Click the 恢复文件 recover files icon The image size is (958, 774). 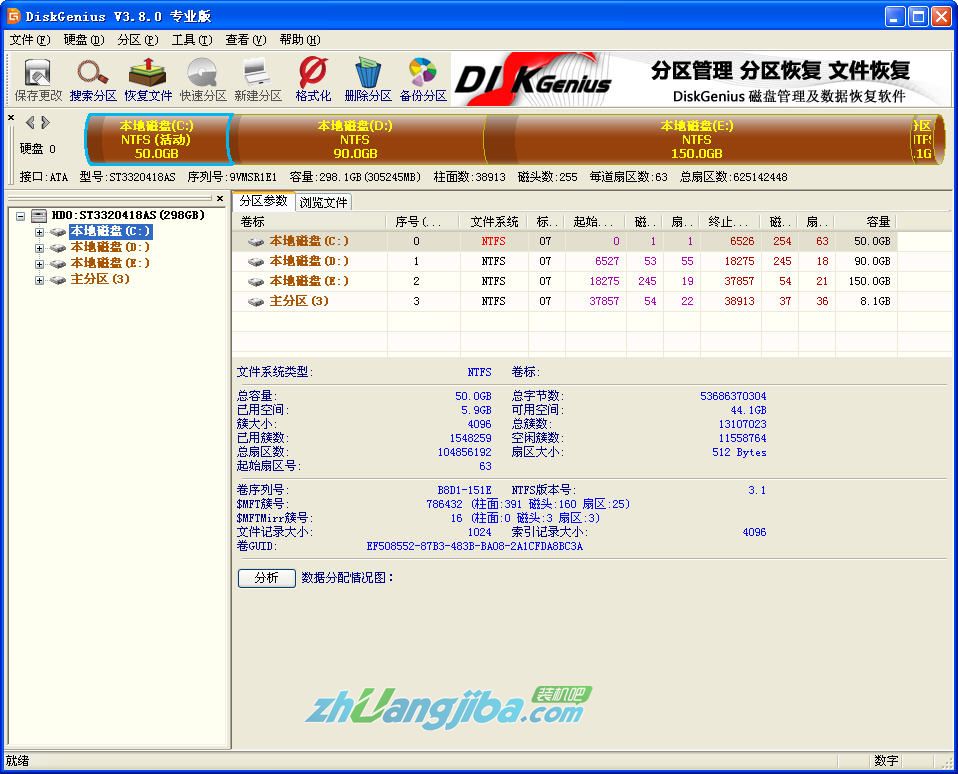click(148, 80)
